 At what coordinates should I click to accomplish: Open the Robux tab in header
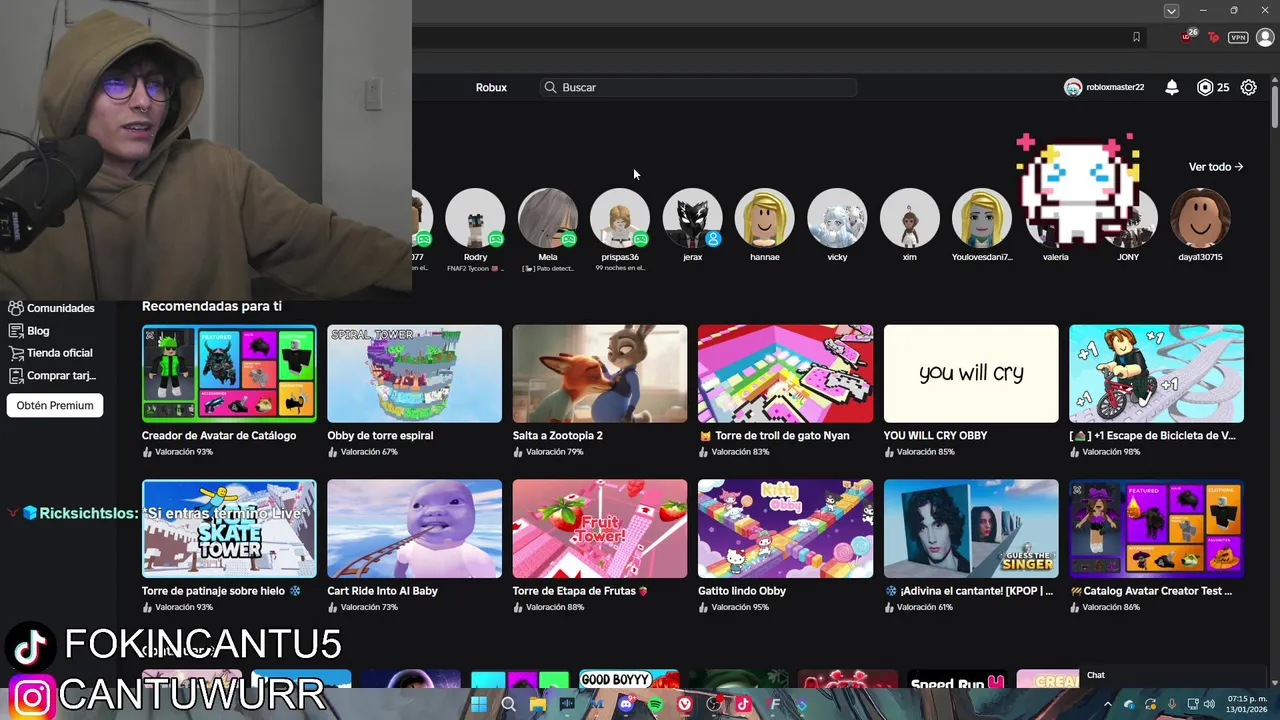point(491,87)
